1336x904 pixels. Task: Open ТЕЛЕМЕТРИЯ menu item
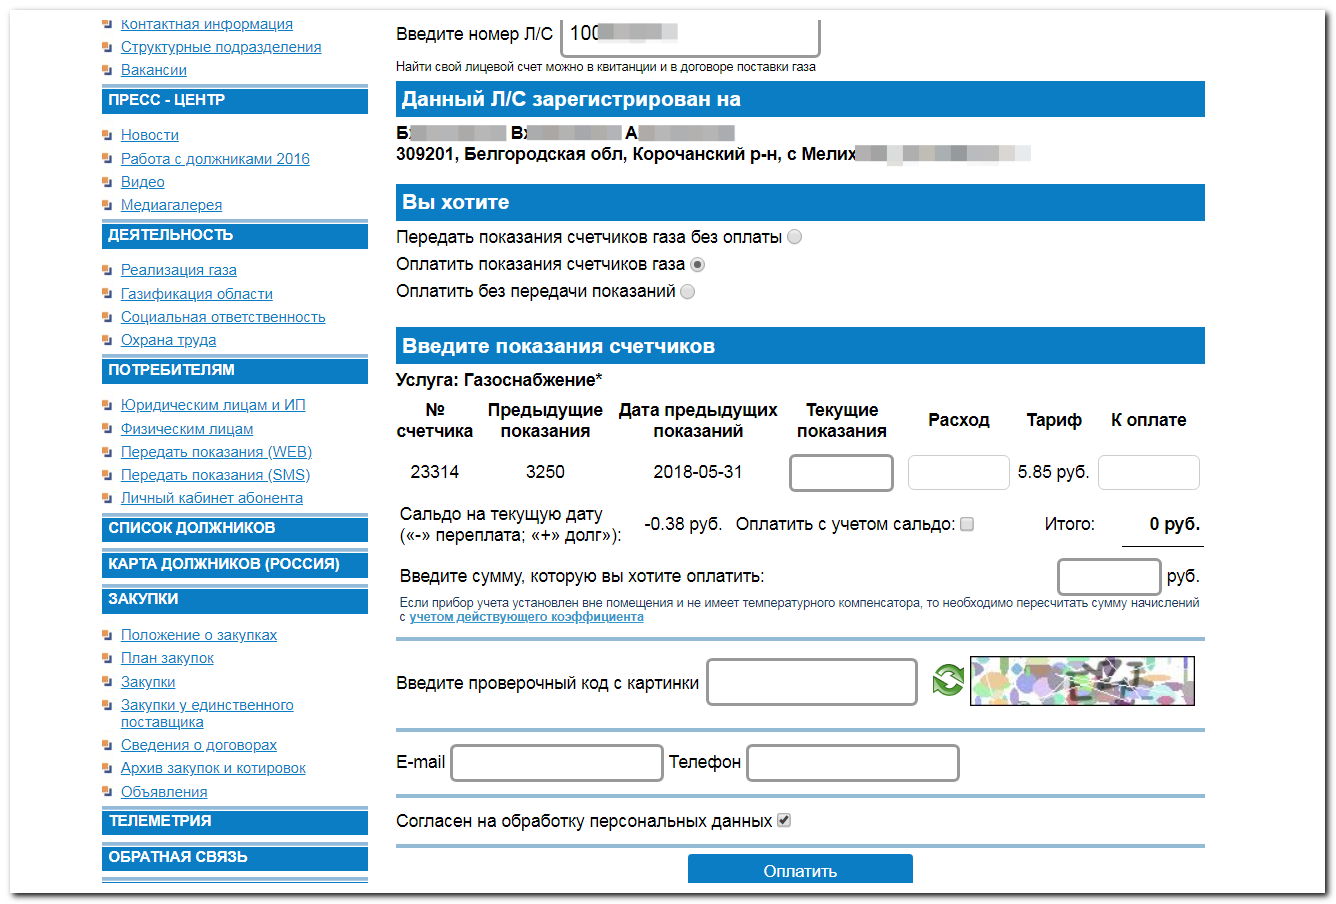point(235,821)
